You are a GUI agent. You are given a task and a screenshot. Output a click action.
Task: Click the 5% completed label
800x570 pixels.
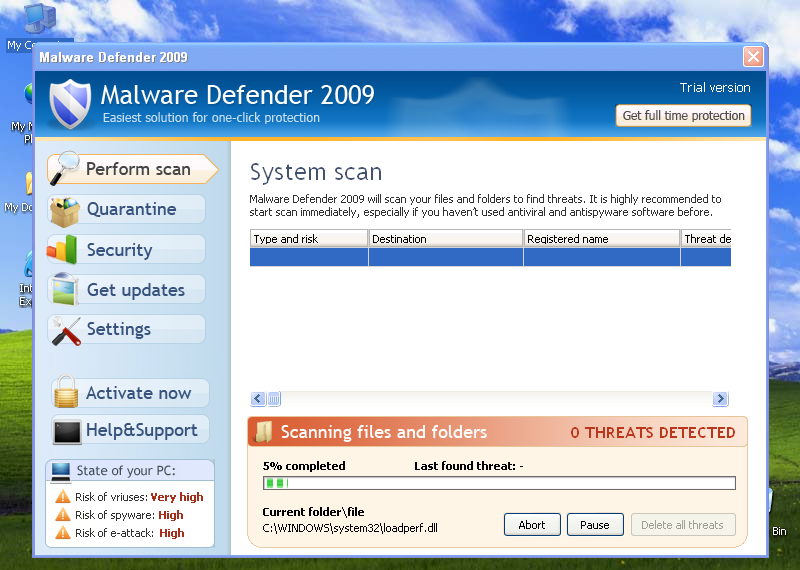click(304, 466)
